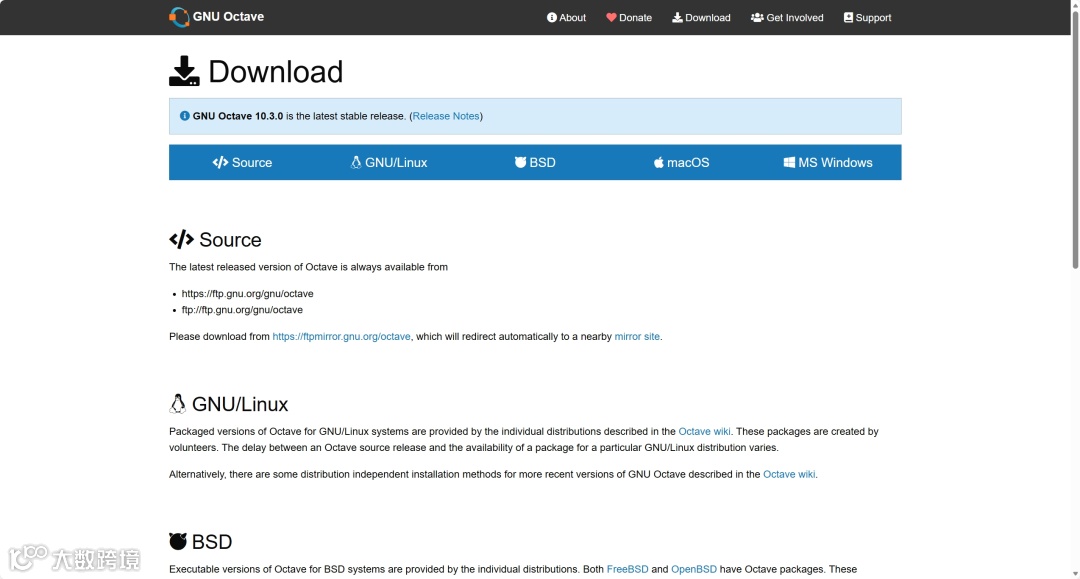This screenshot has width=1080, height=579.
Task: Open the Support menu item
Action: (867, 17)
